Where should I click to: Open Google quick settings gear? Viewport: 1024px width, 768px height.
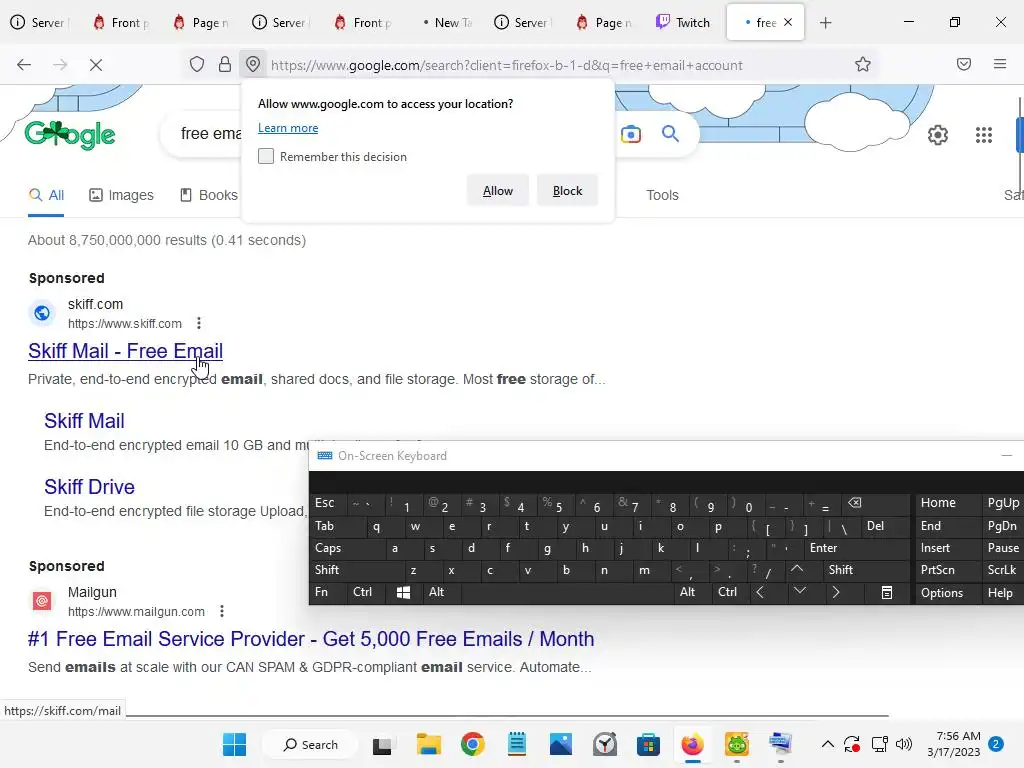tap(938, 135)
